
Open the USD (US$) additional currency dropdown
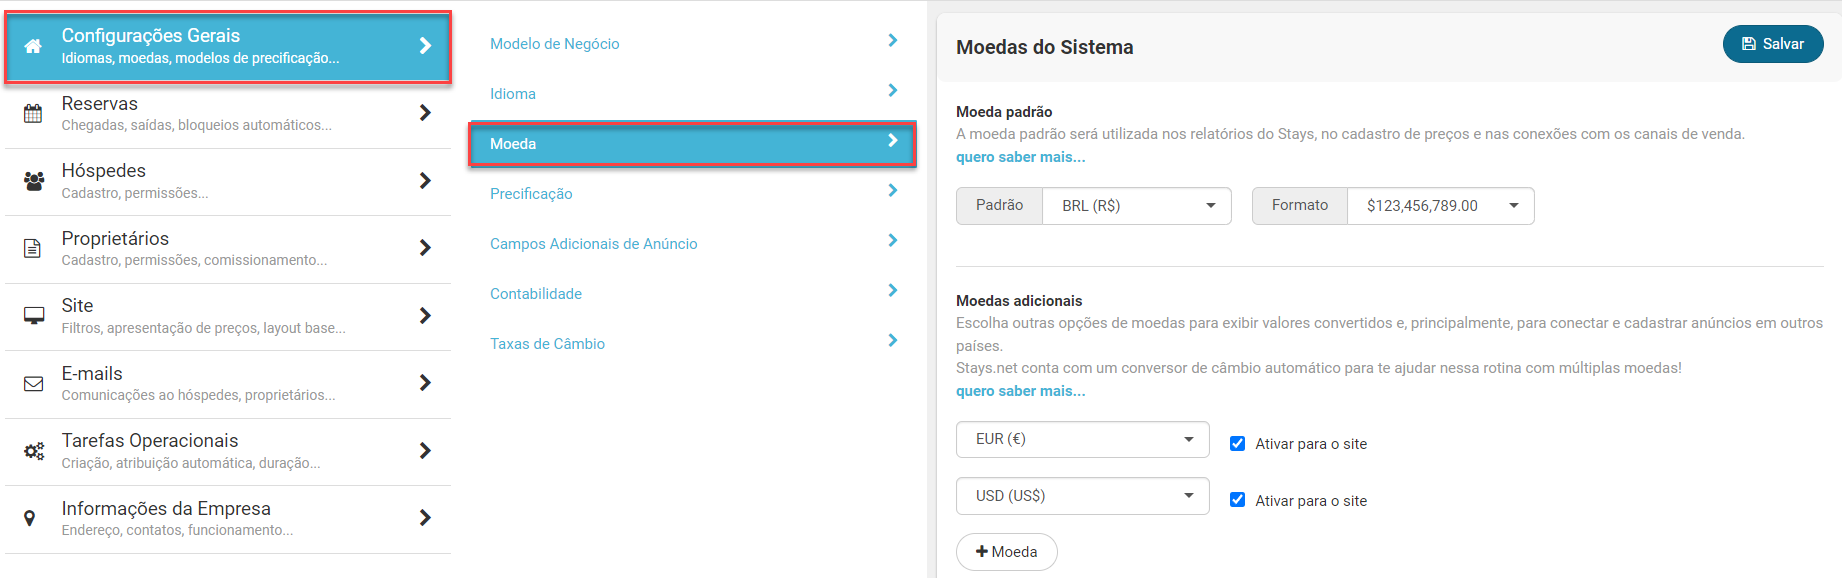[1083, 496]
